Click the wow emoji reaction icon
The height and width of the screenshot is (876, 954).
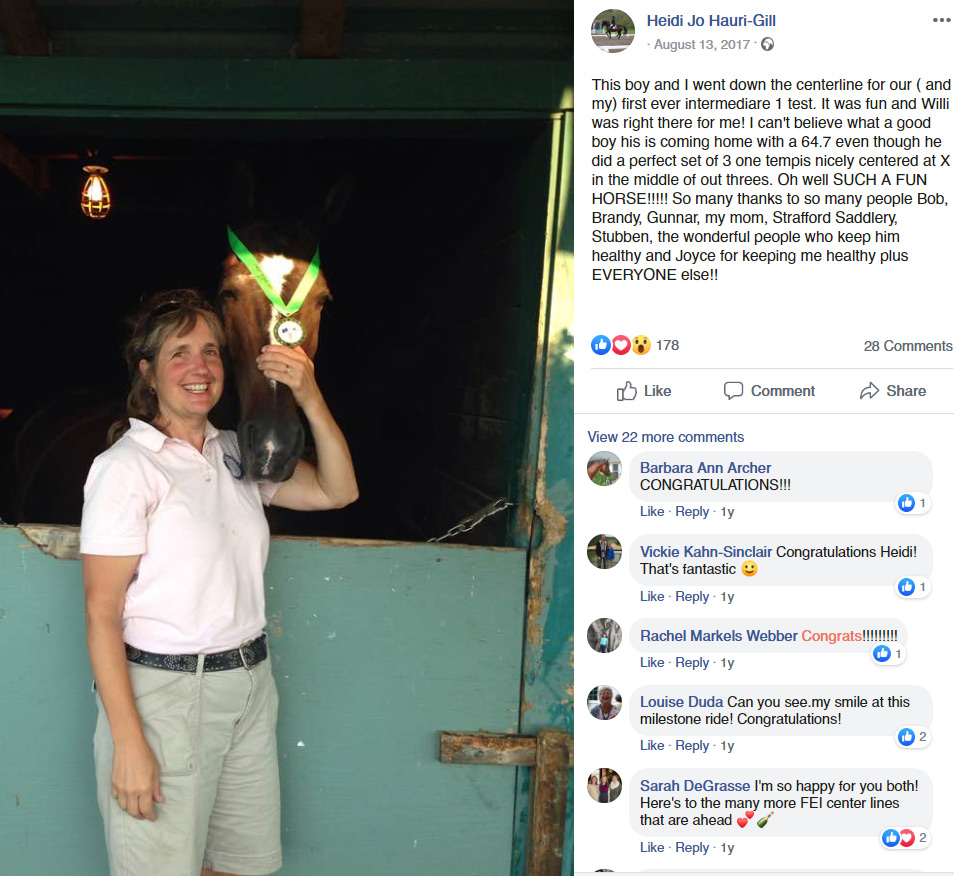tap(641, 345)
